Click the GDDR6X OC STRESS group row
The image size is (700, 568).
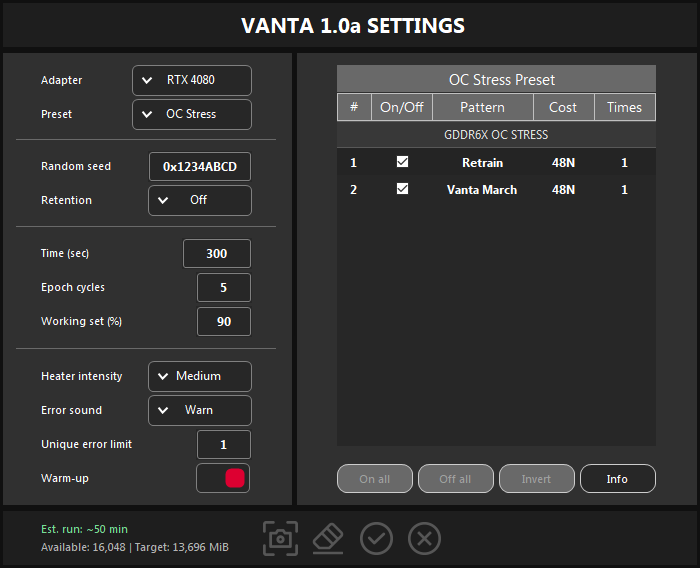tap(496, 135)
